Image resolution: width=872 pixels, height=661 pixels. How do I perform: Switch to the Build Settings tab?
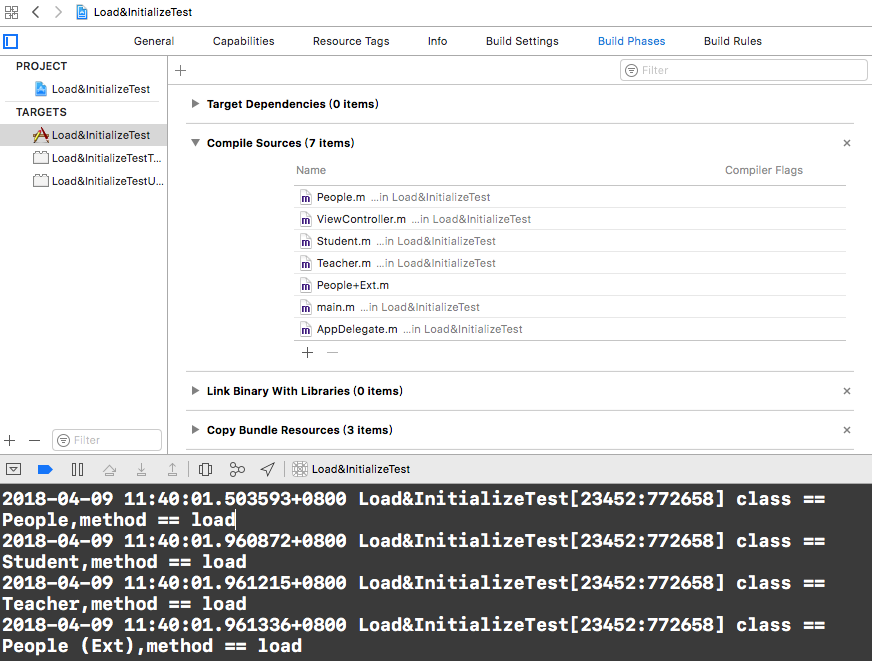(522, 41)
